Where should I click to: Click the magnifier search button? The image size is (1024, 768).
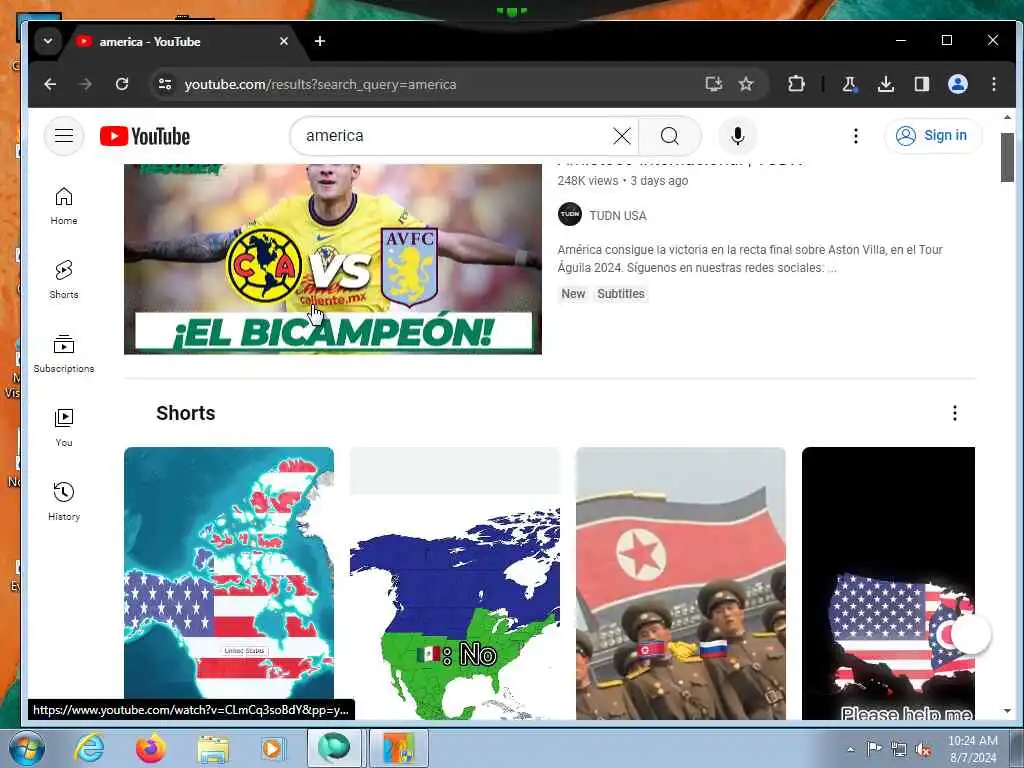point(669,136)
